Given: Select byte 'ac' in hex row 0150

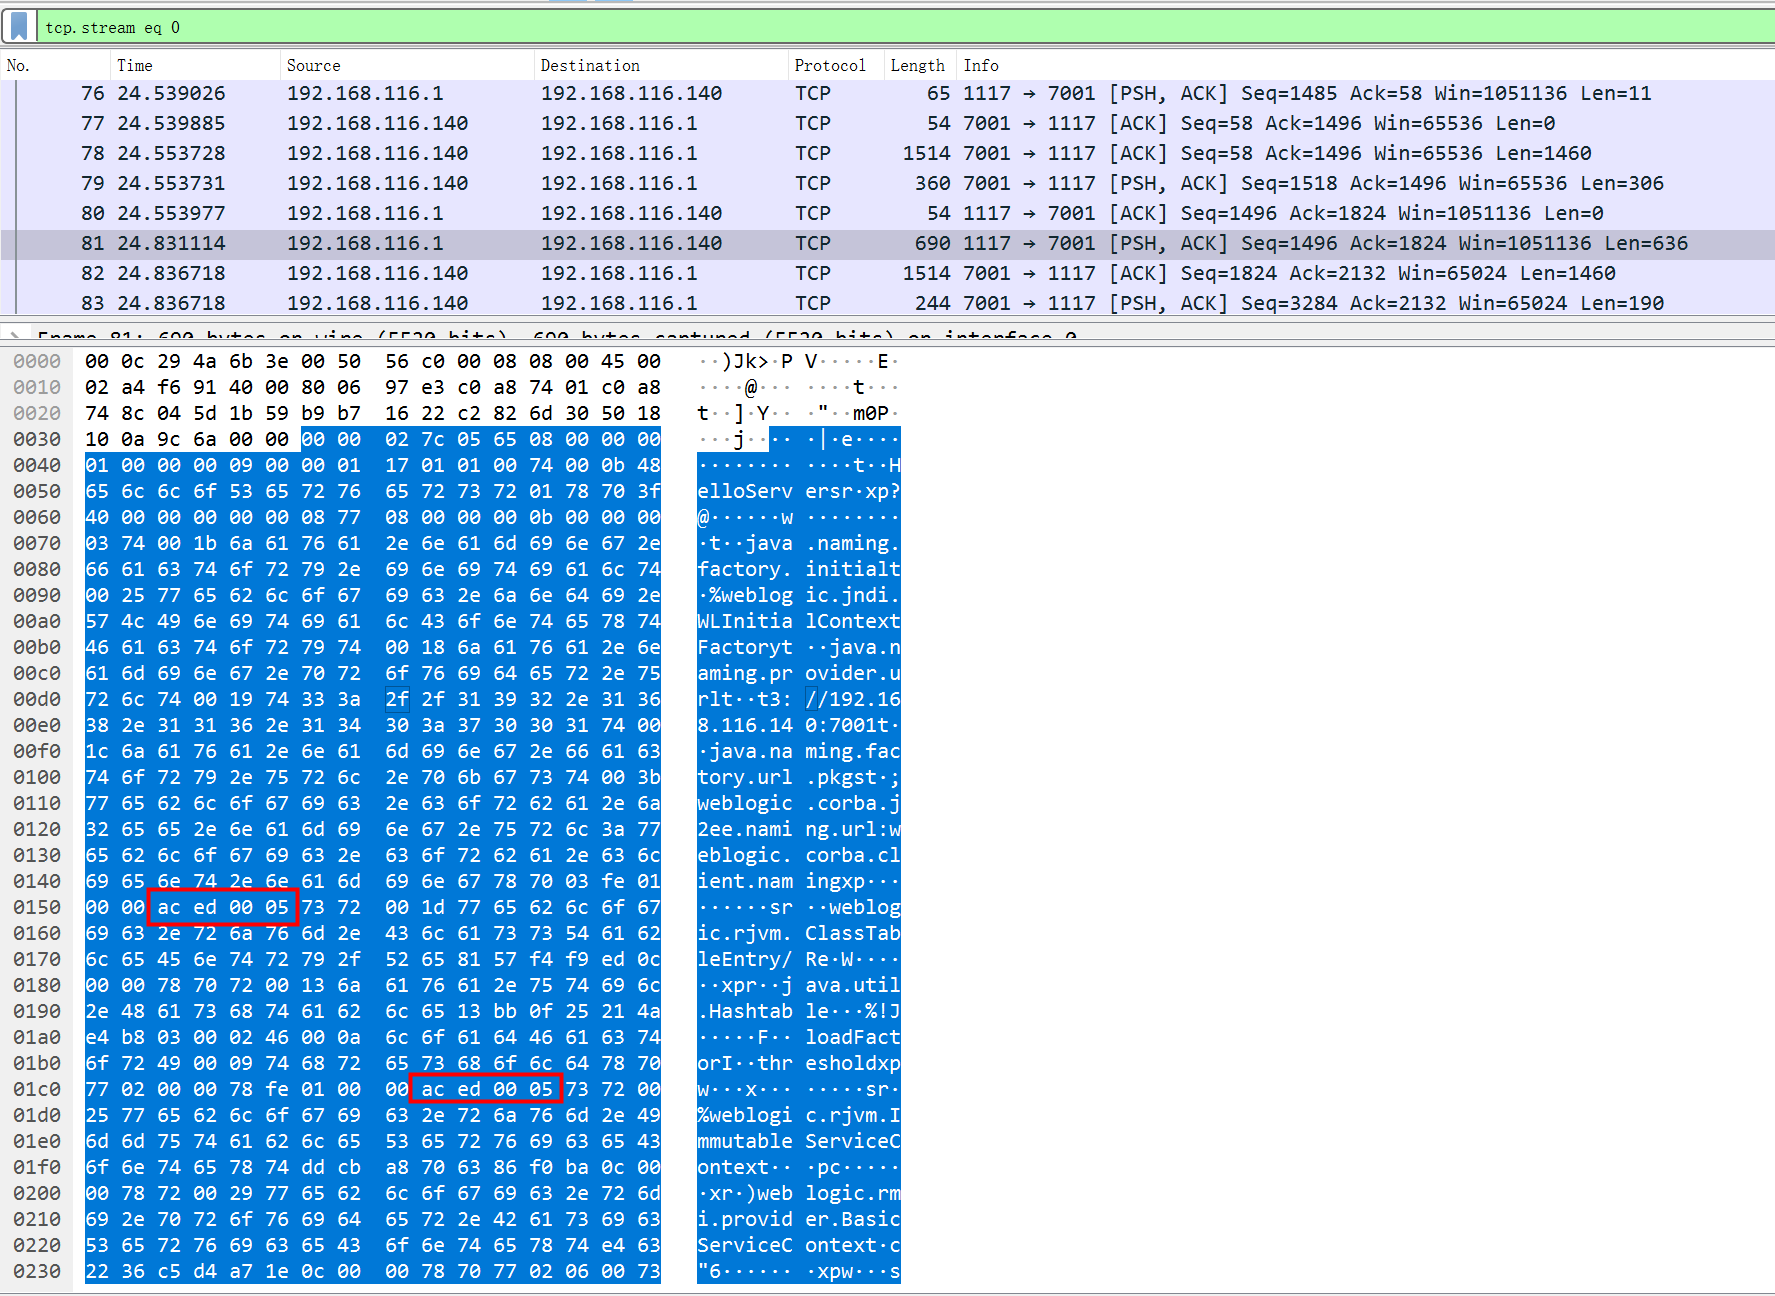Looking at the screenshot, I should 169,907.
